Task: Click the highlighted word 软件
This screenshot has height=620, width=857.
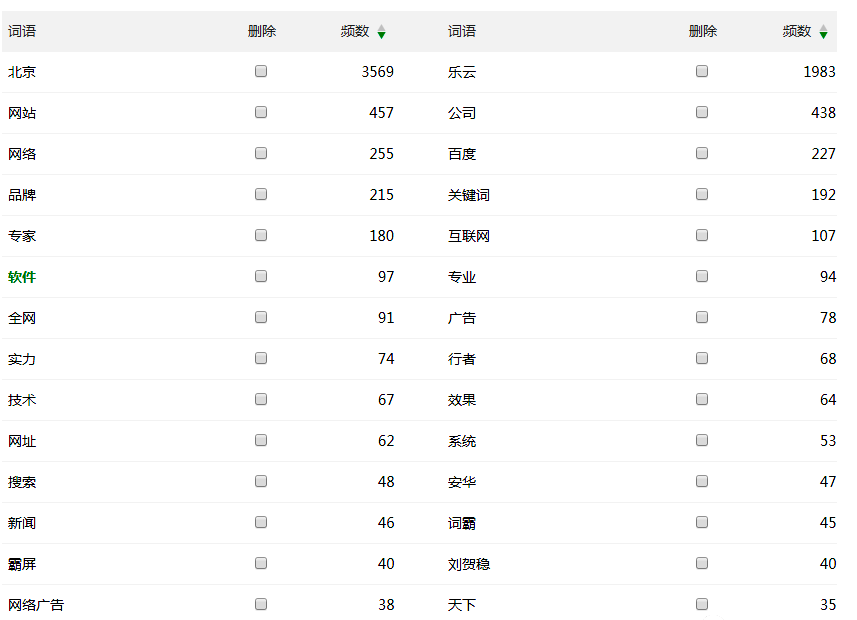Action: coord(22,277)
